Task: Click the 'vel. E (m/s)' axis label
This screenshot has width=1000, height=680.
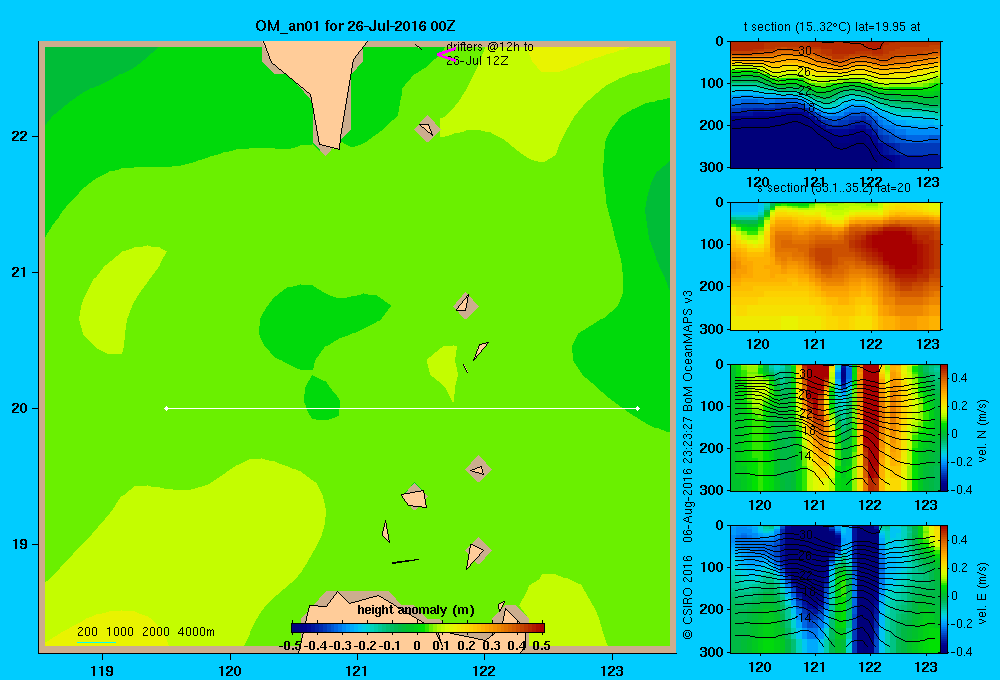Action: (x=983, y=592)
